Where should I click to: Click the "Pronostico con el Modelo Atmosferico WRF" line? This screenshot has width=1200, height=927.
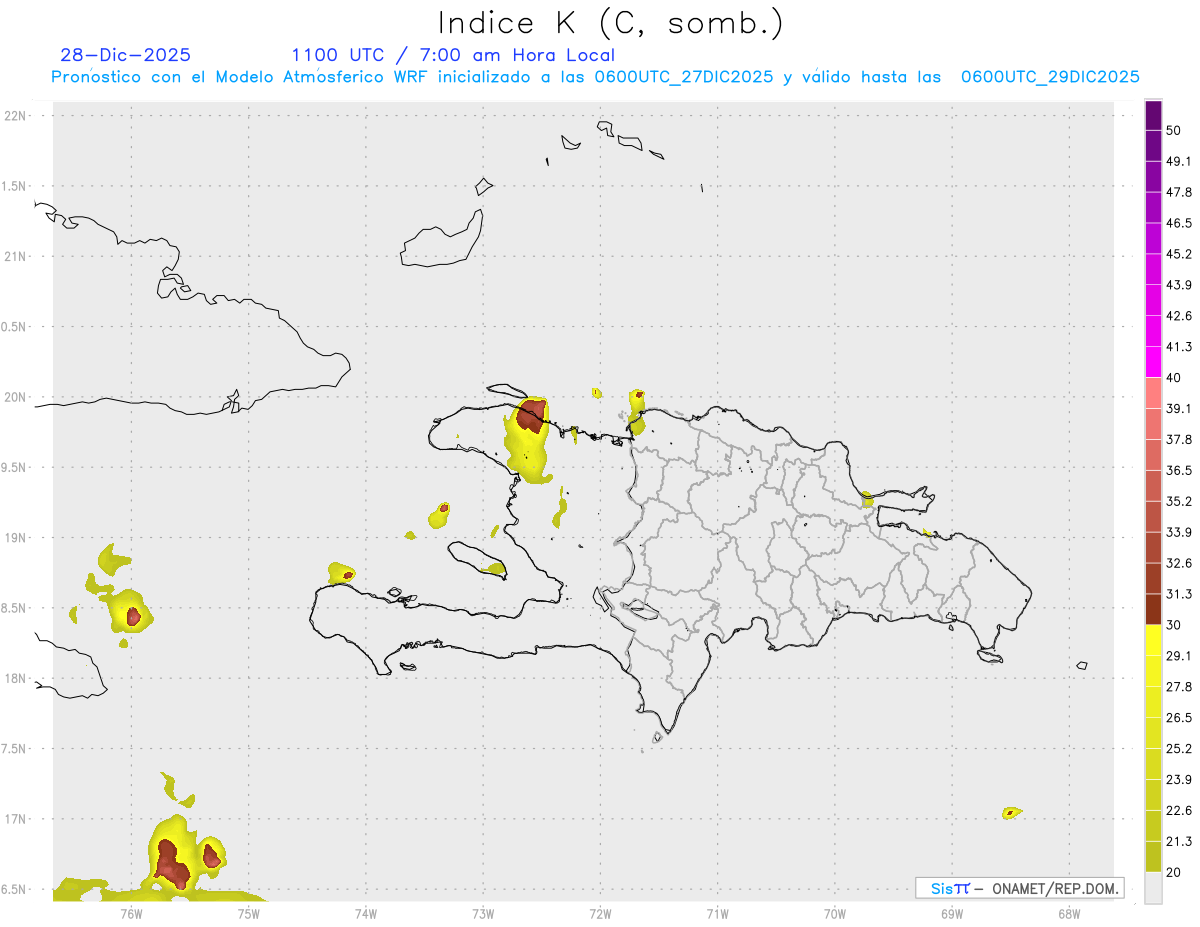(x=596, y=77)
